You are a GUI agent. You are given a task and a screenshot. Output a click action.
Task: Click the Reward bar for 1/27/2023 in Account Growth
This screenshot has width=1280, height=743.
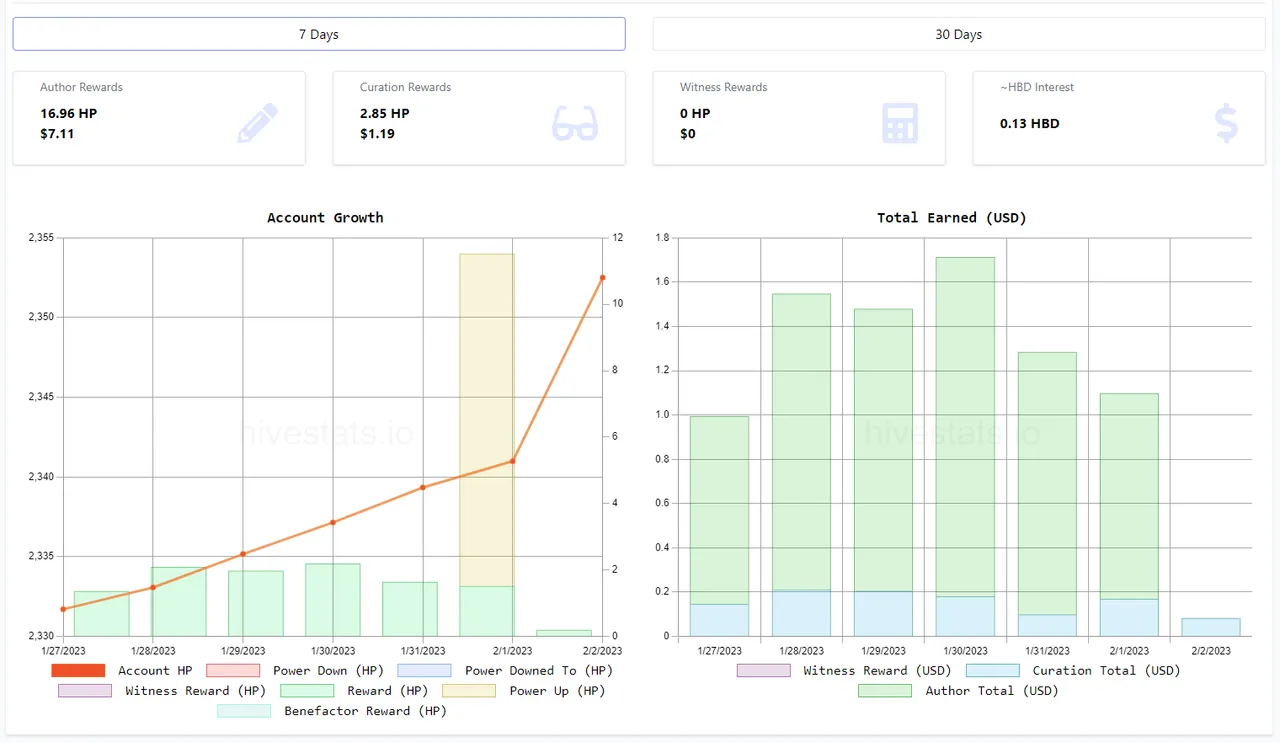click(101, 613)
